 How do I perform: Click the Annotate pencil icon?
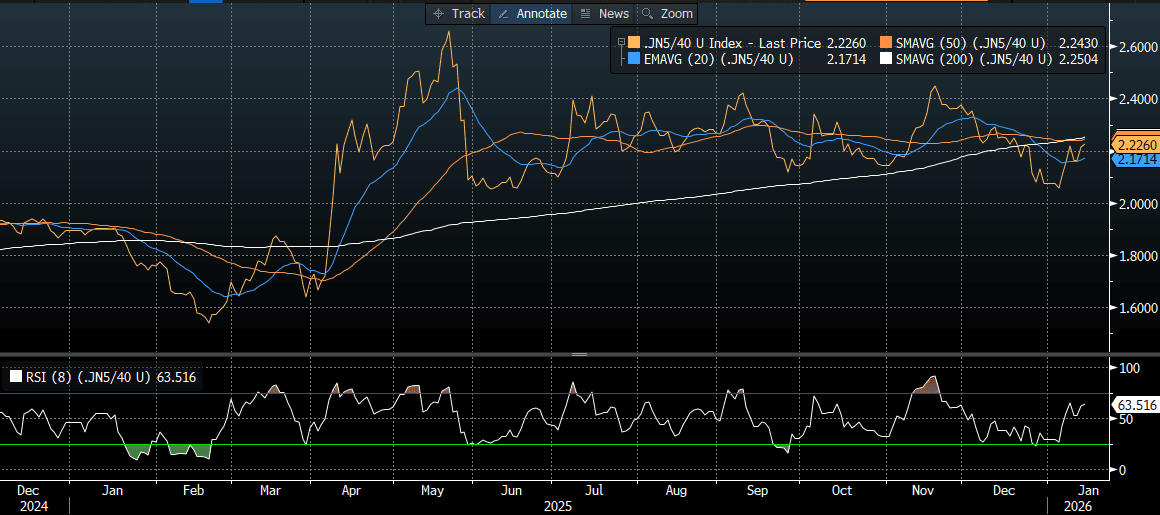(x=504, y=14)
